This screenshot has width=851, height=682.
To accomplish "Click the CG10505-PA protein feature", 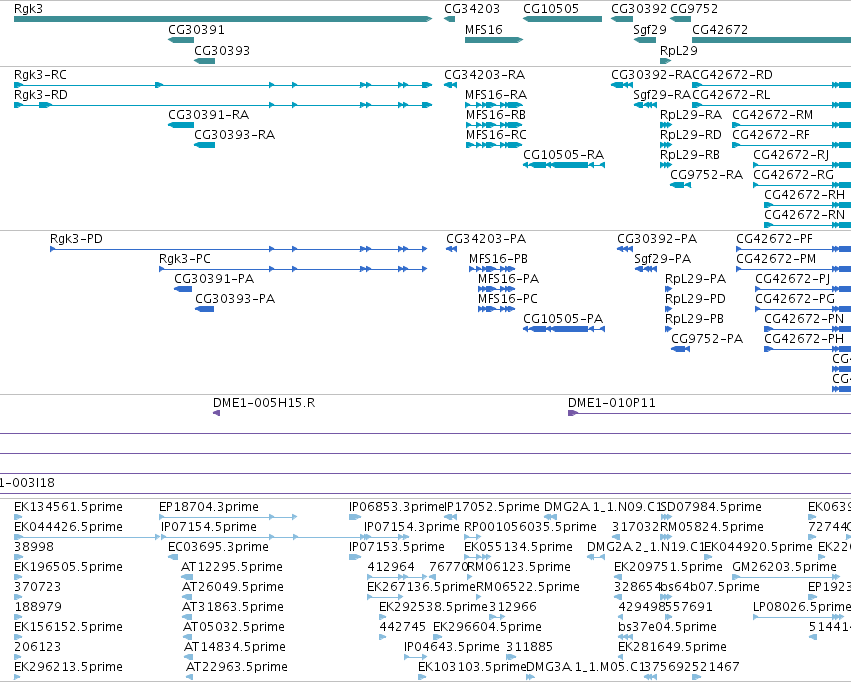I will (x=564, y=329).
